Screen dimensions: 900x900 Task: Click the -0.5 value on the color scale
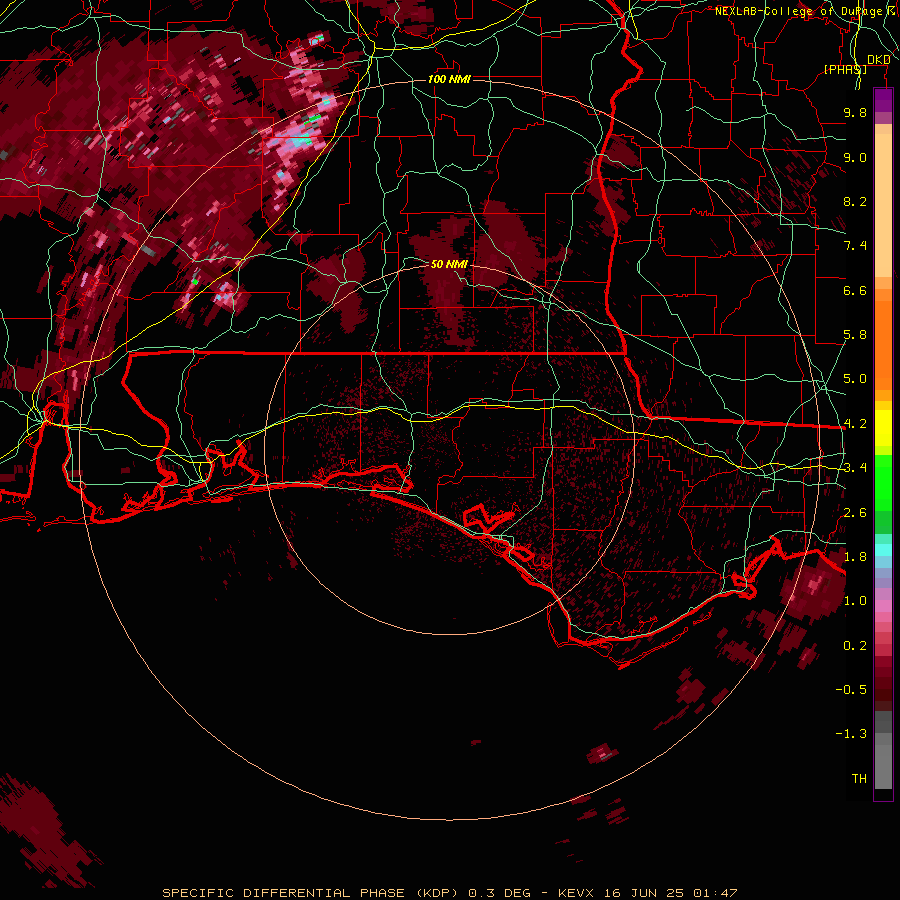pos(851,690)
